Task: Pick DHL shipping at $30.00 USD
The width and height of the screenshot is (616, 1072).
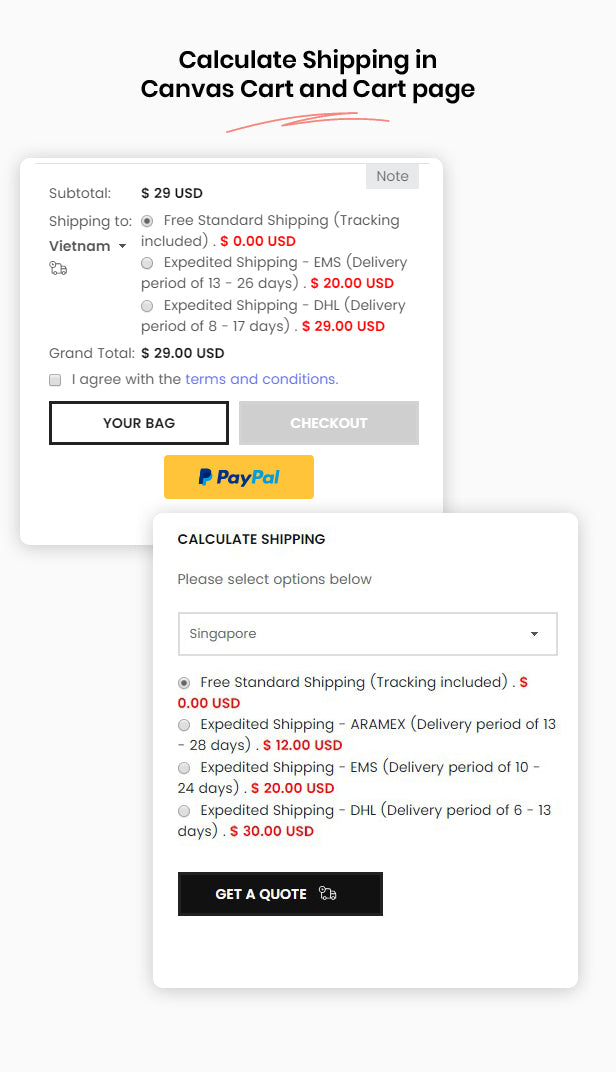Action: pos(184,811)
